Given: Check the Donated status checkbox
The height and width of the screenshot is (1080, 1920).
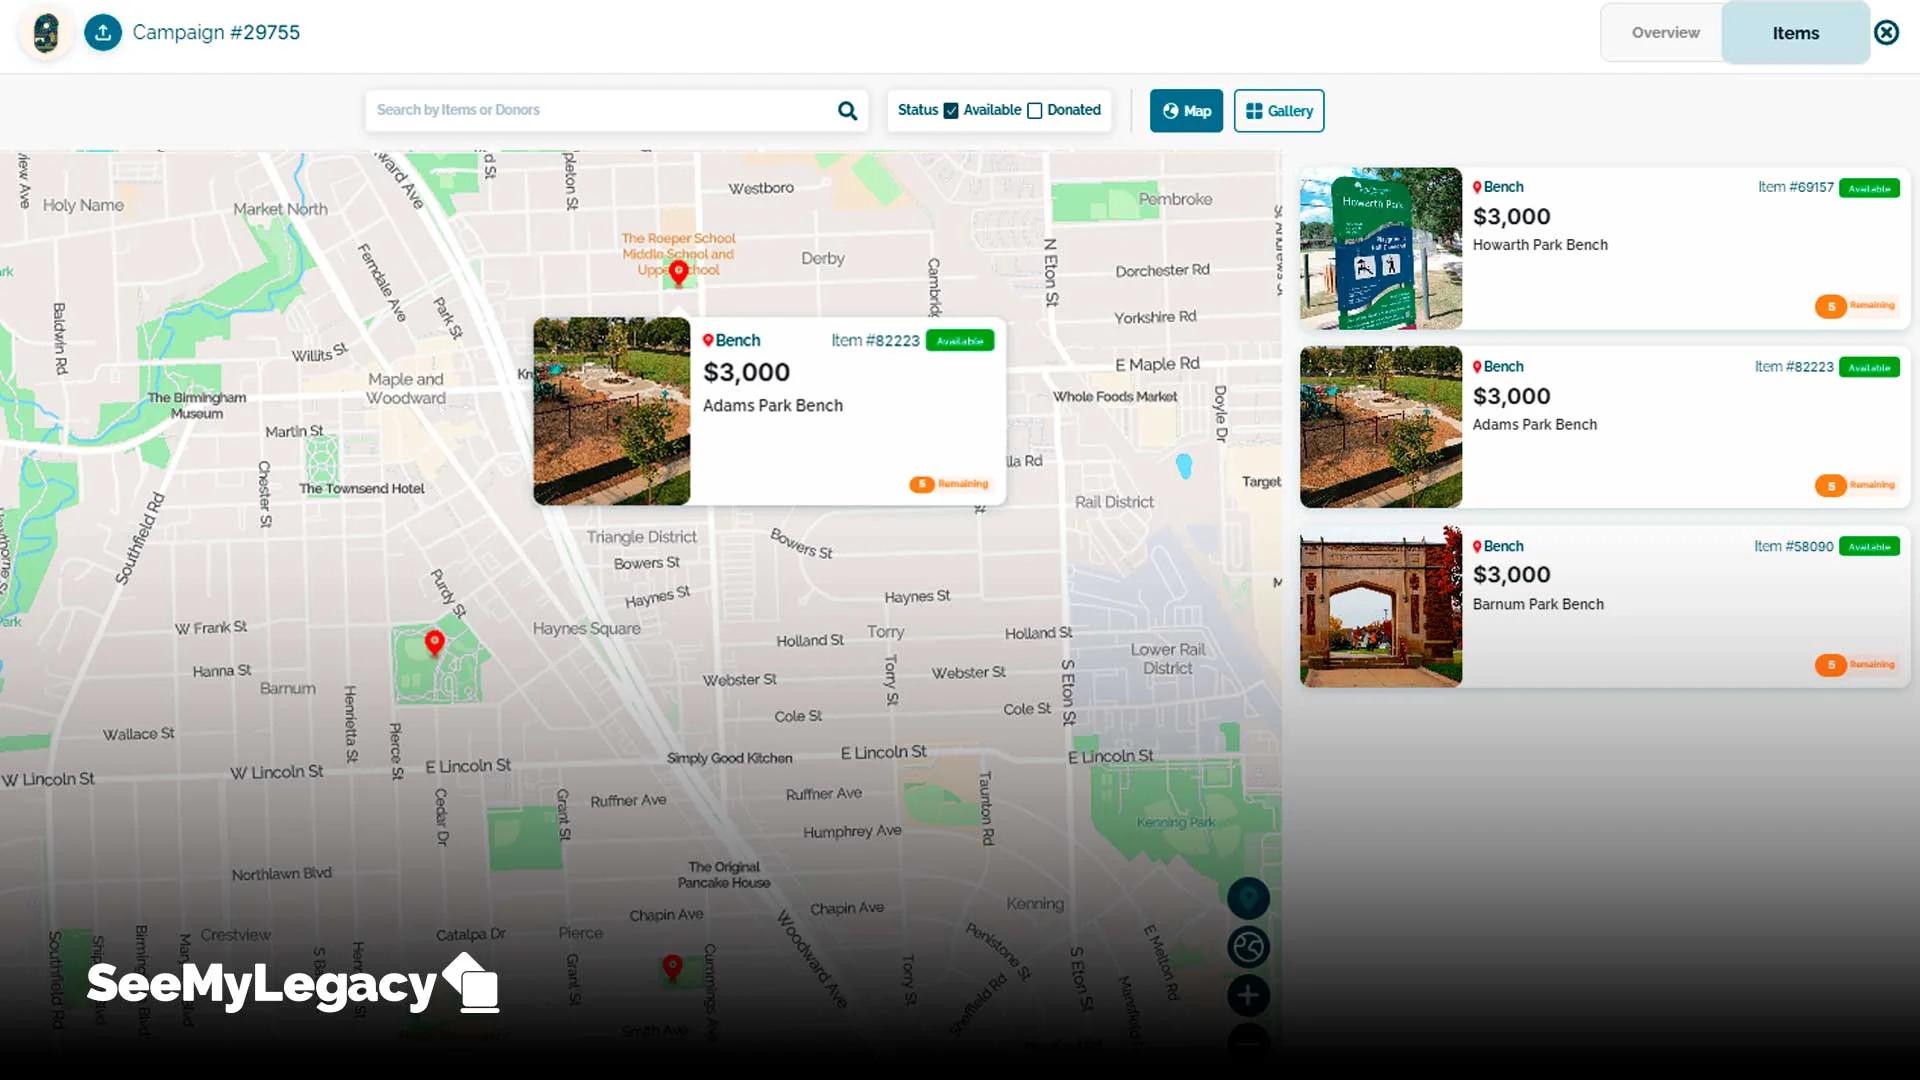Looking at the screenshot, I should 1035,111.
